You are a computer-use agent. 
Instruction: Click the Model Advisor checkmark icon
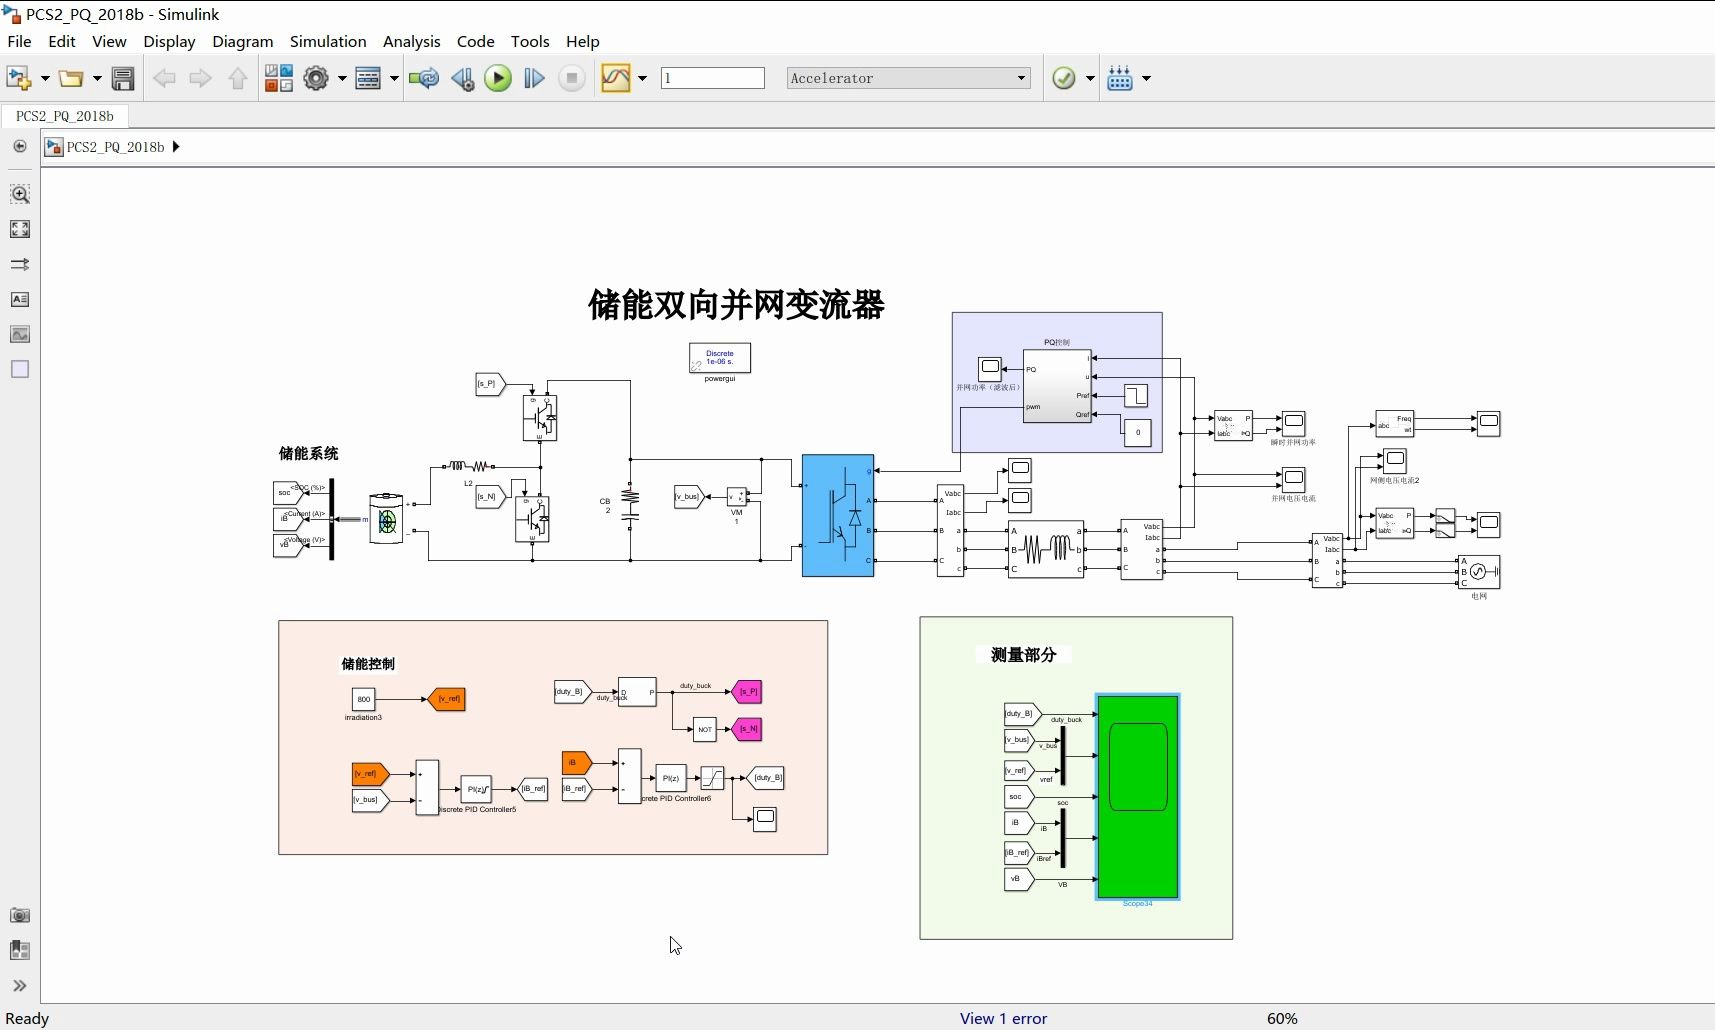click(1064, 78)
